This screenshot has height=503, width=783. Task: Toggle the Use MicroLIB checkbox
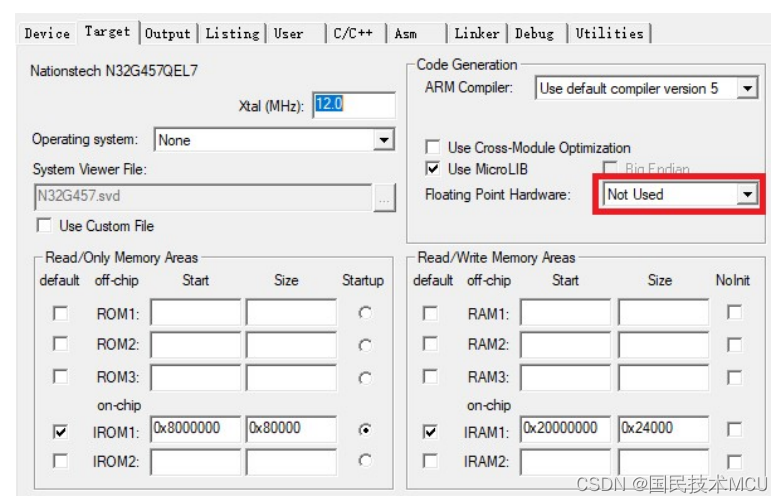432,169
